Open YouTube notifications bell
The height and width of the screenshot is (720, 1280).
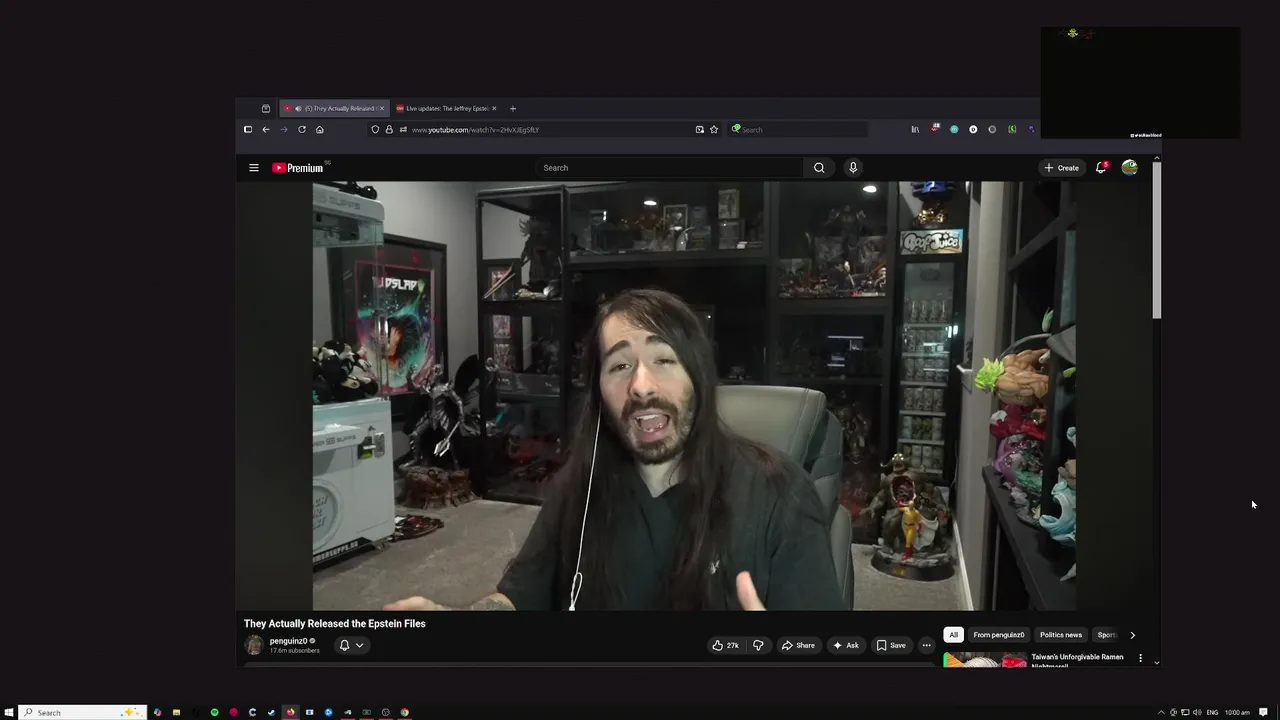click(1101, 167)
